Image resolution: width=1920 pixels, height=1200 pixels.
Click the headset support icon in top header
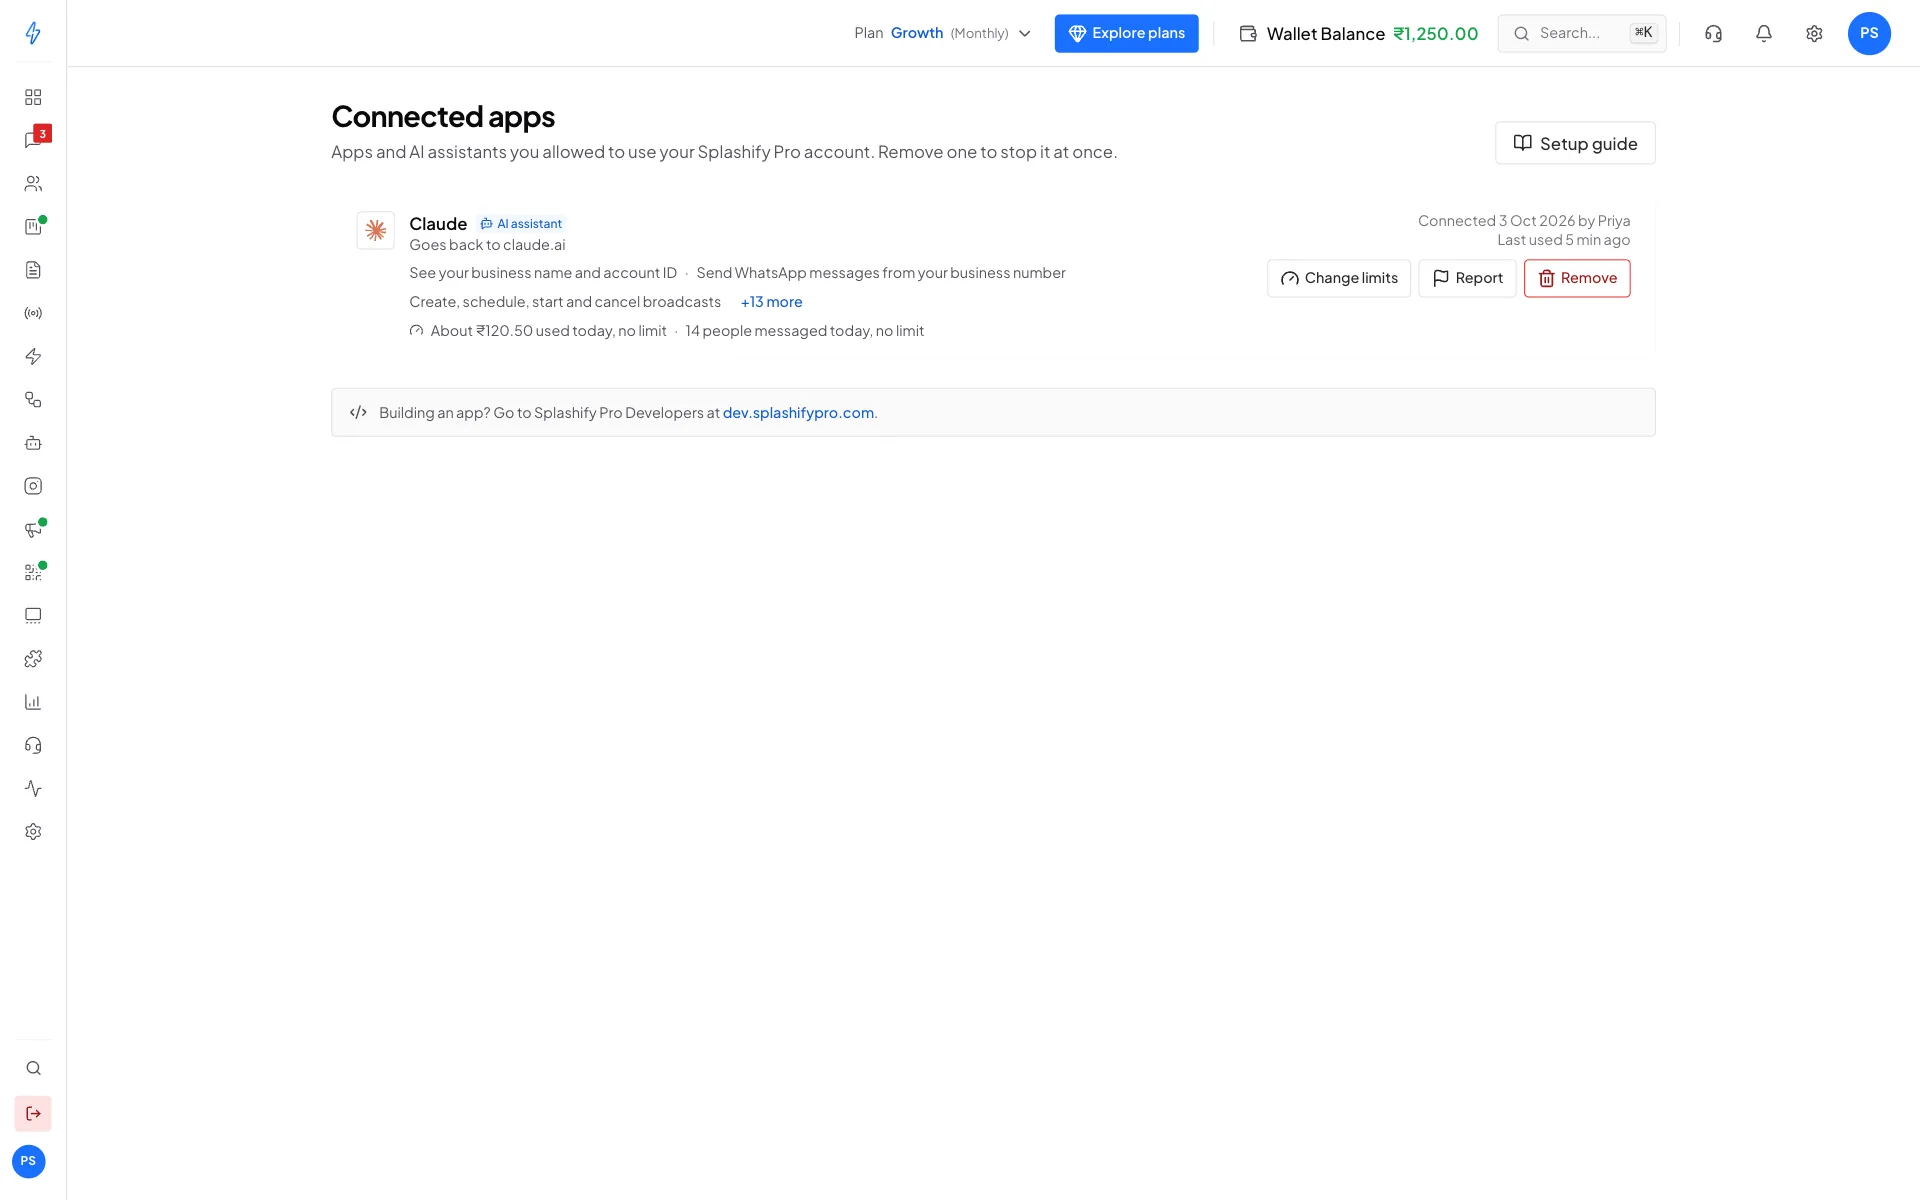point(1714,33)
